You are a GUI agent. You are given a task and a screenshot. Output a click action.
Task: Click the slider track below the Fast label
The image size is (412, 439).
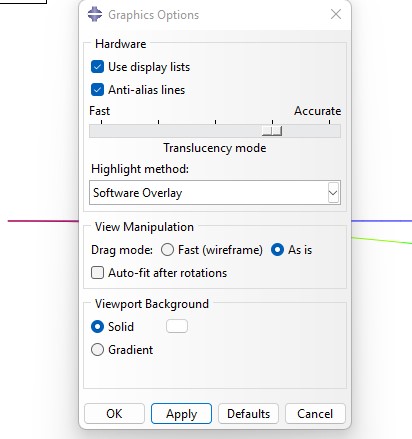[101, 131]
